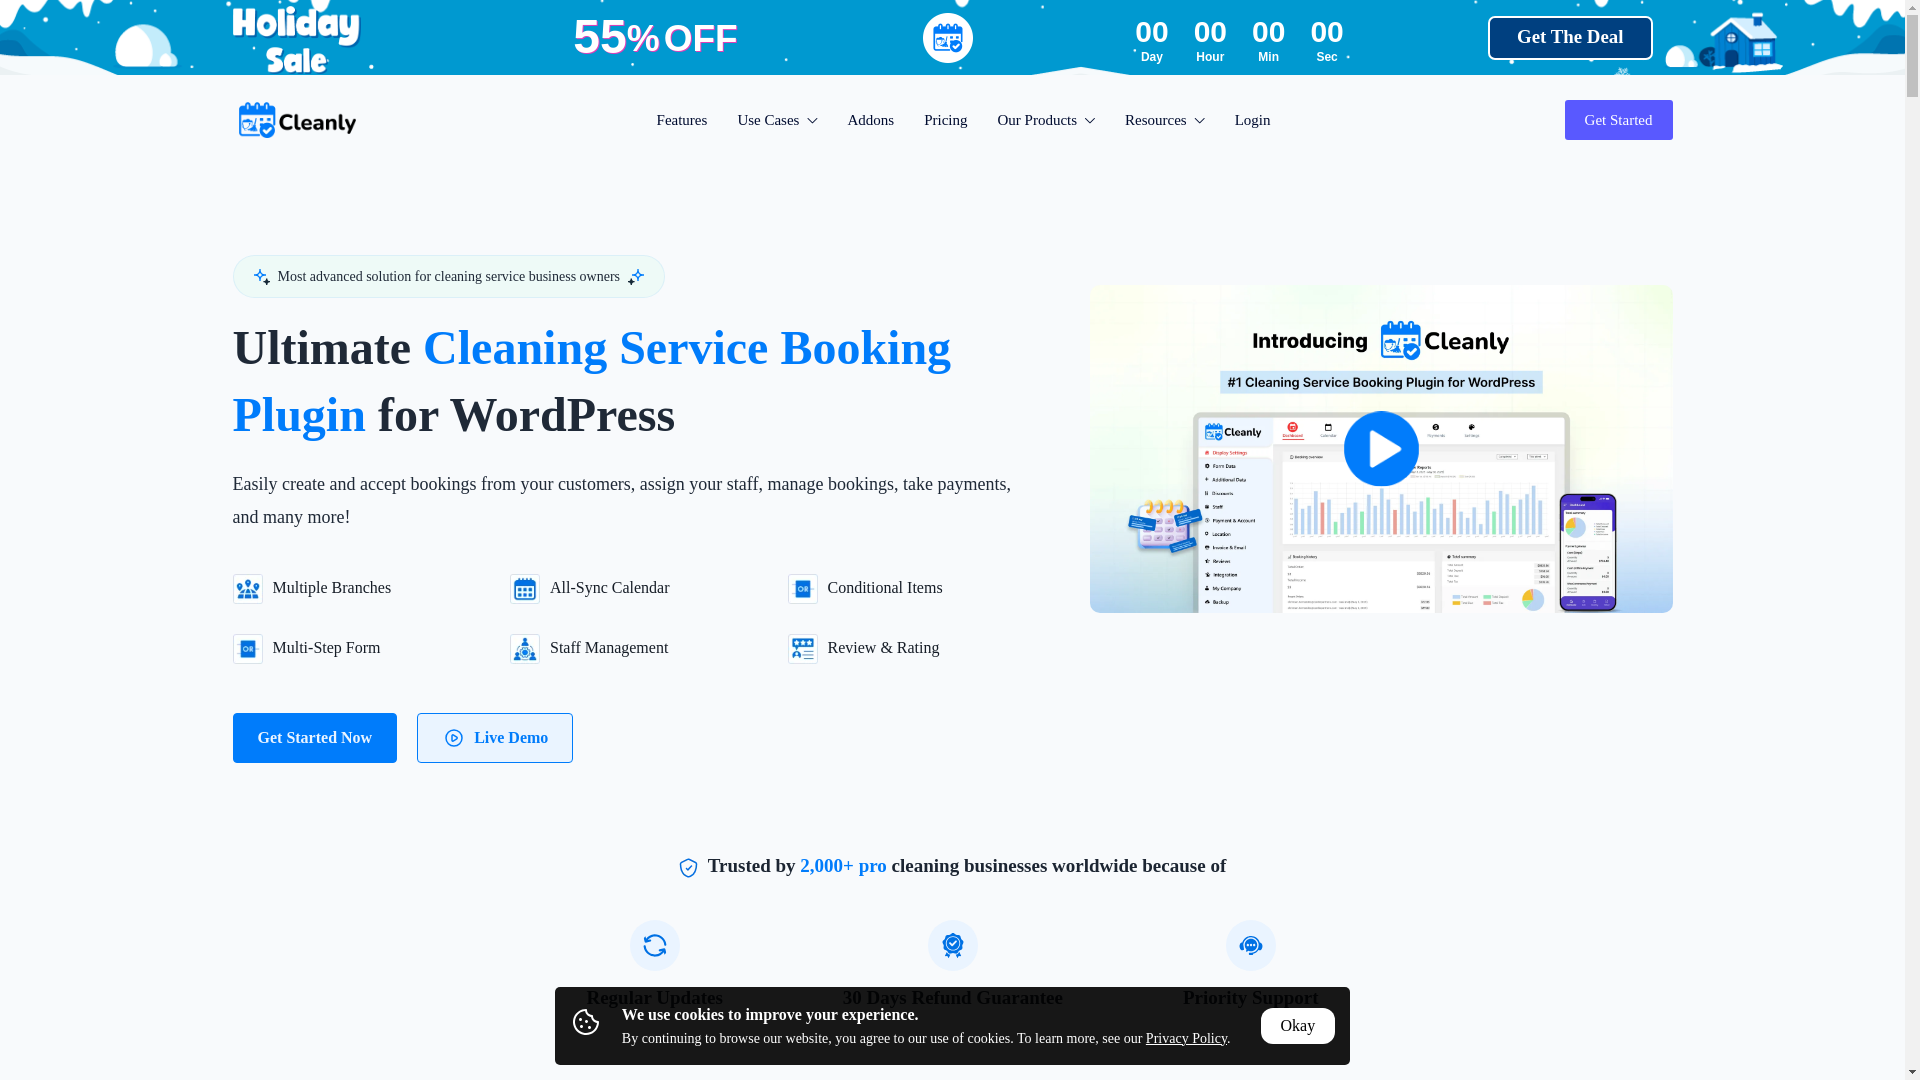Click the Multi-Step Form icon
This screenshot has width=1920, height=1080.
pyautogui.click(x=247, y=649)
